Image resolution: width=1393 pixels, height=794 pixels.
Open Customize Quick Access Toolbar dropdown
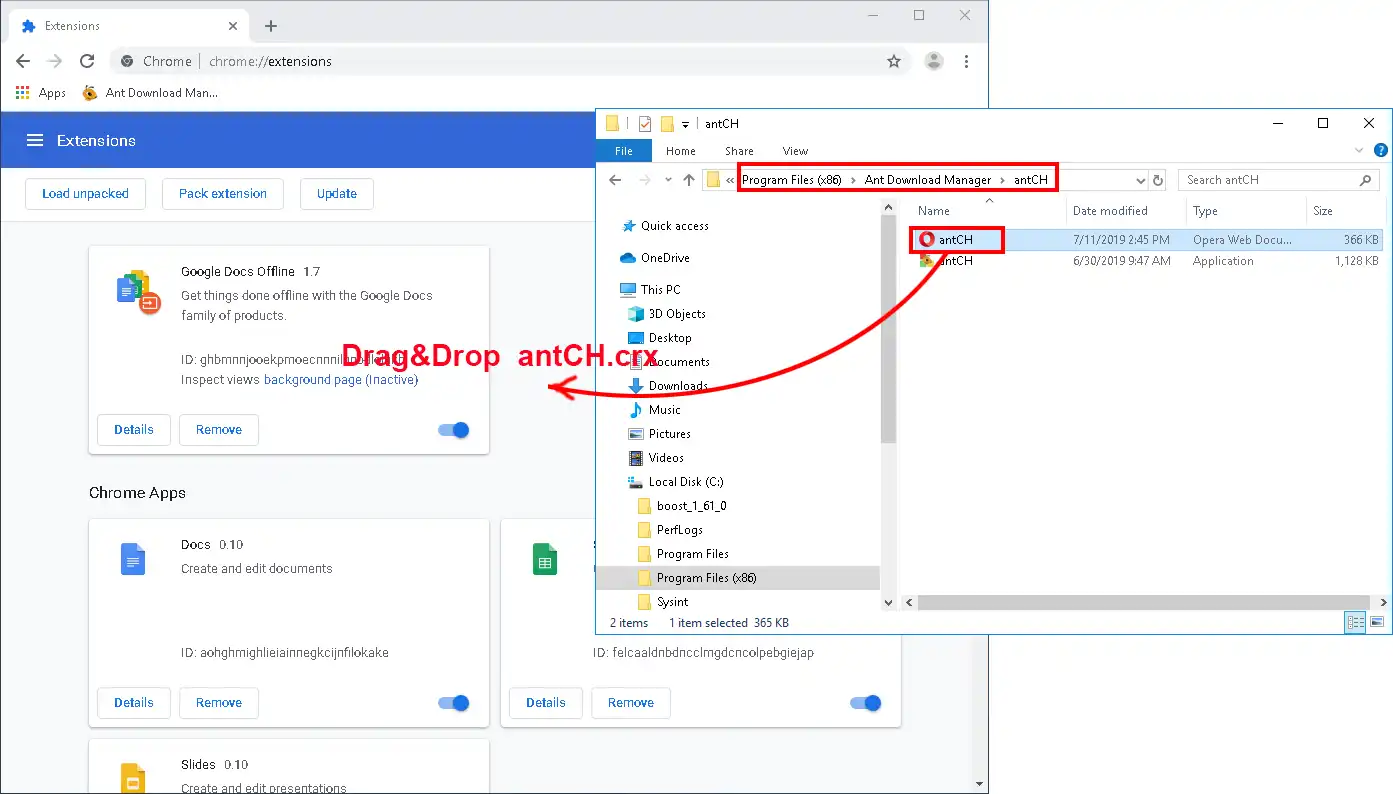point(686,124)
